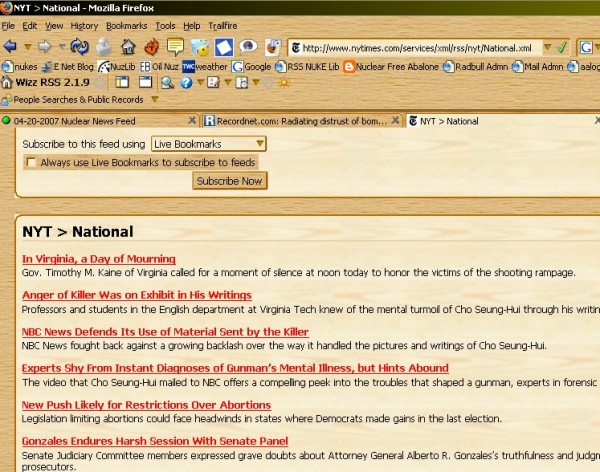Viewport: 600px width, 472px height.
Task: Open the 'Google' bookmark
Action: click(x=251, y=67)
